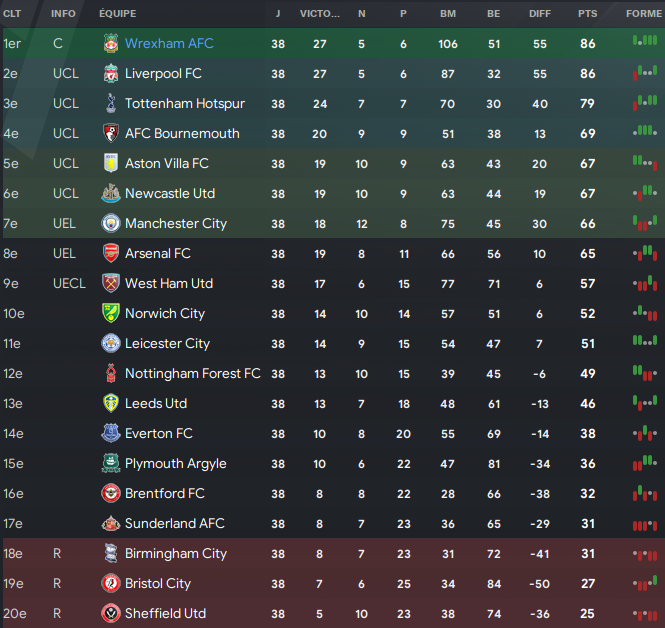This screenshot has width=665, height=628.
Task: Click the Manchester City badge icon
Action: point(111,223)
